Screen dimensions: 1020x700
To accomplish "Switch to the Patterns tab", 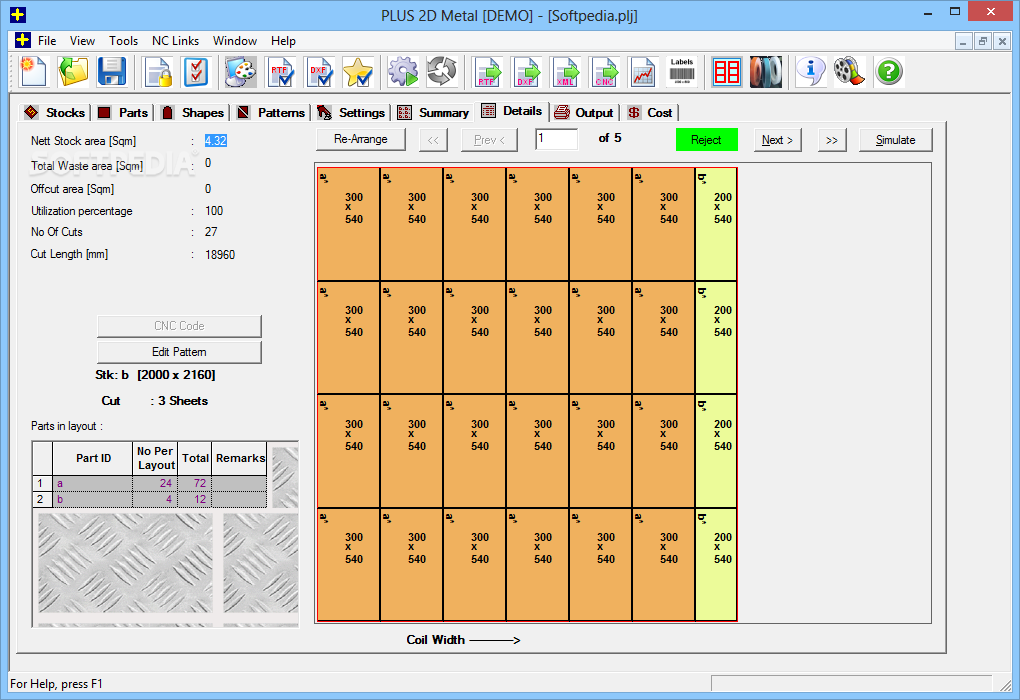I will pos(271,113).
